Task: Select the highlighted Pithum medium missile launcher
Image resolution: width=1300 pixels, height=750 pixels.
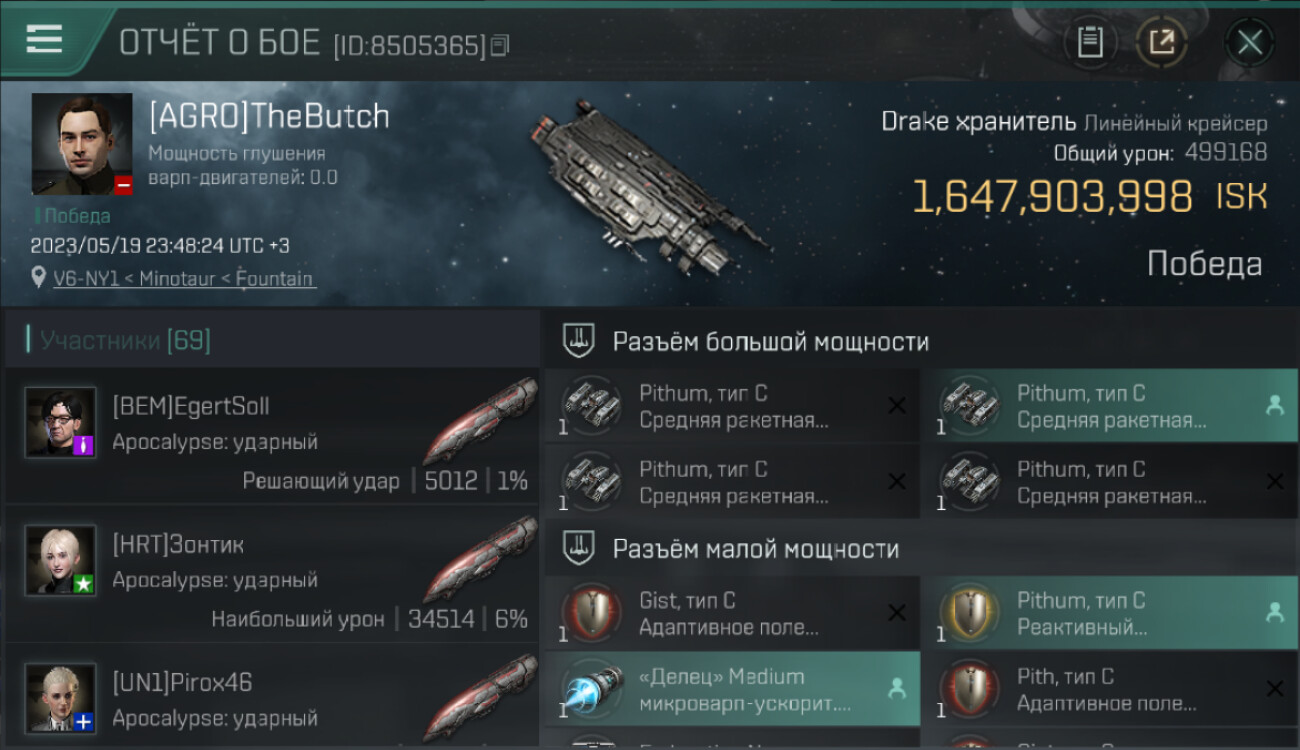Action: [1110, 406]
